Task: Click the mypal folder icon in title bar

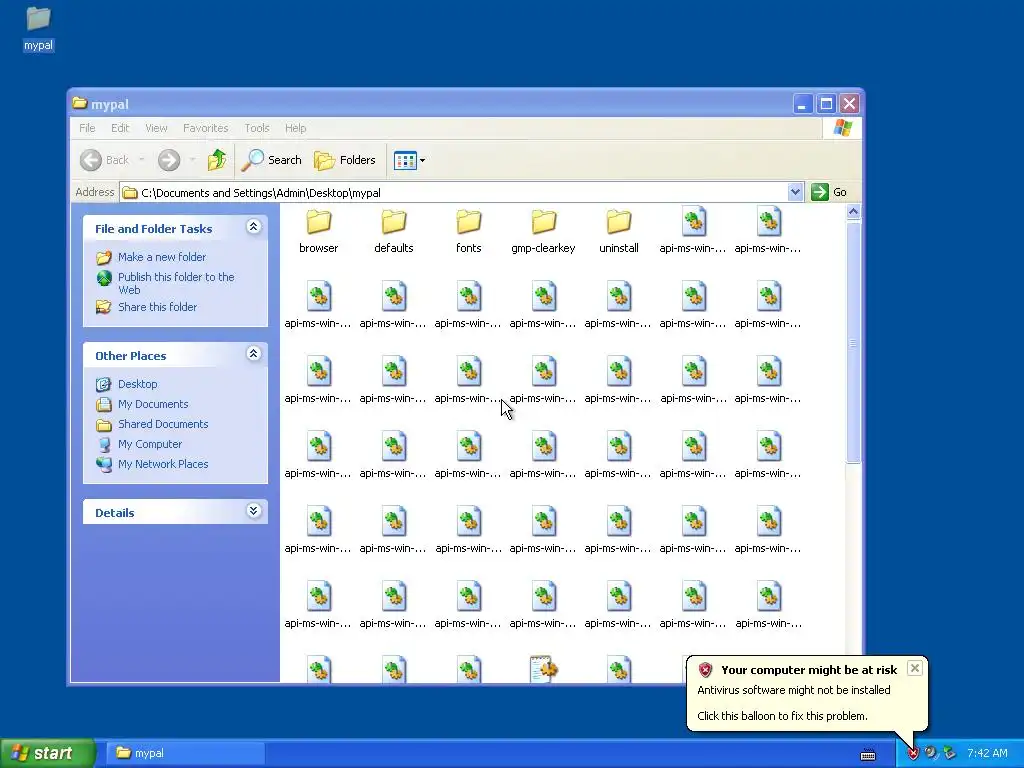Action: [x=80, y=103]
